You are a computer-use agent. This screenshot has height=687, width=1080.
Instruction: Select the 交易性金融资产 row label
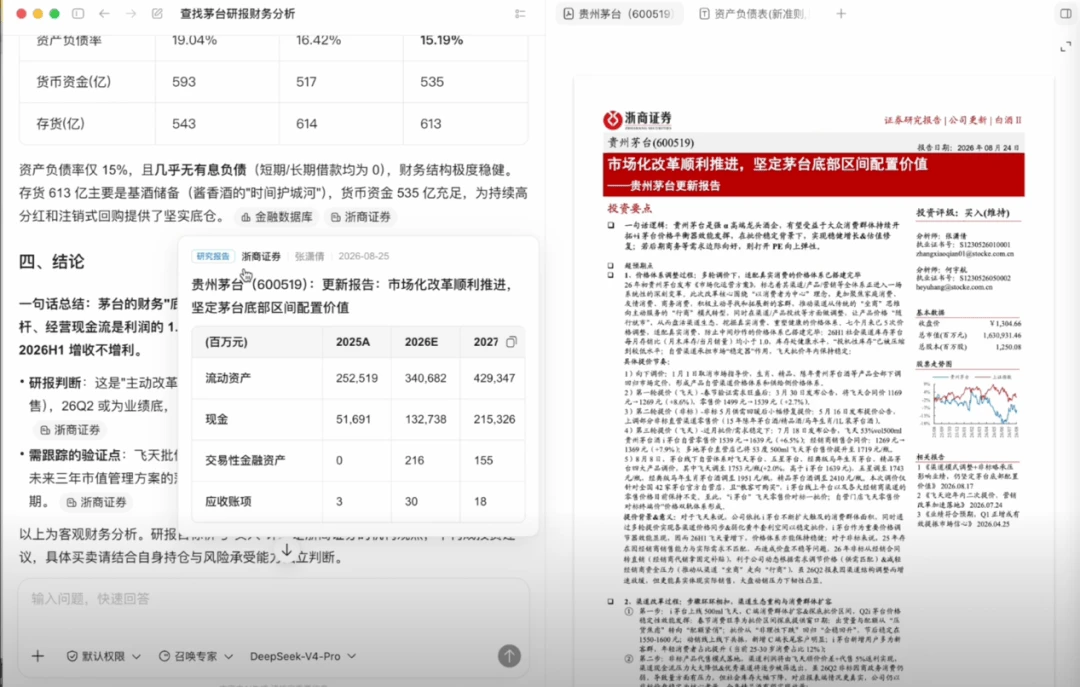[x=245, y=460]
